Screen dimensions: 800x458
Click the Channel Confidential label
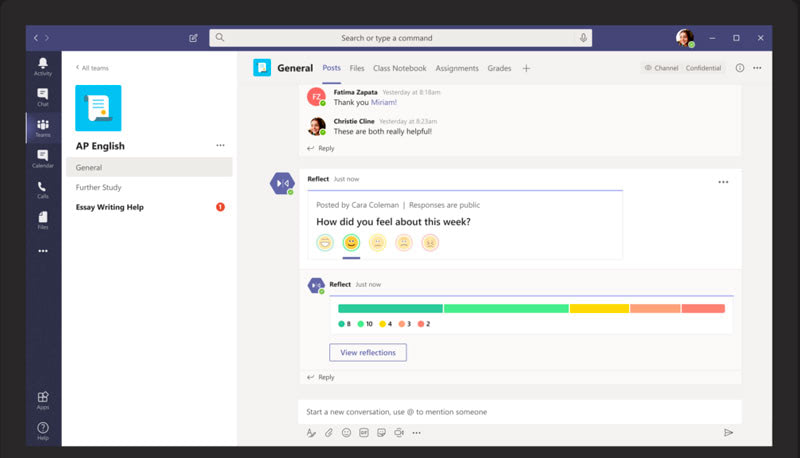pos(683,68)
